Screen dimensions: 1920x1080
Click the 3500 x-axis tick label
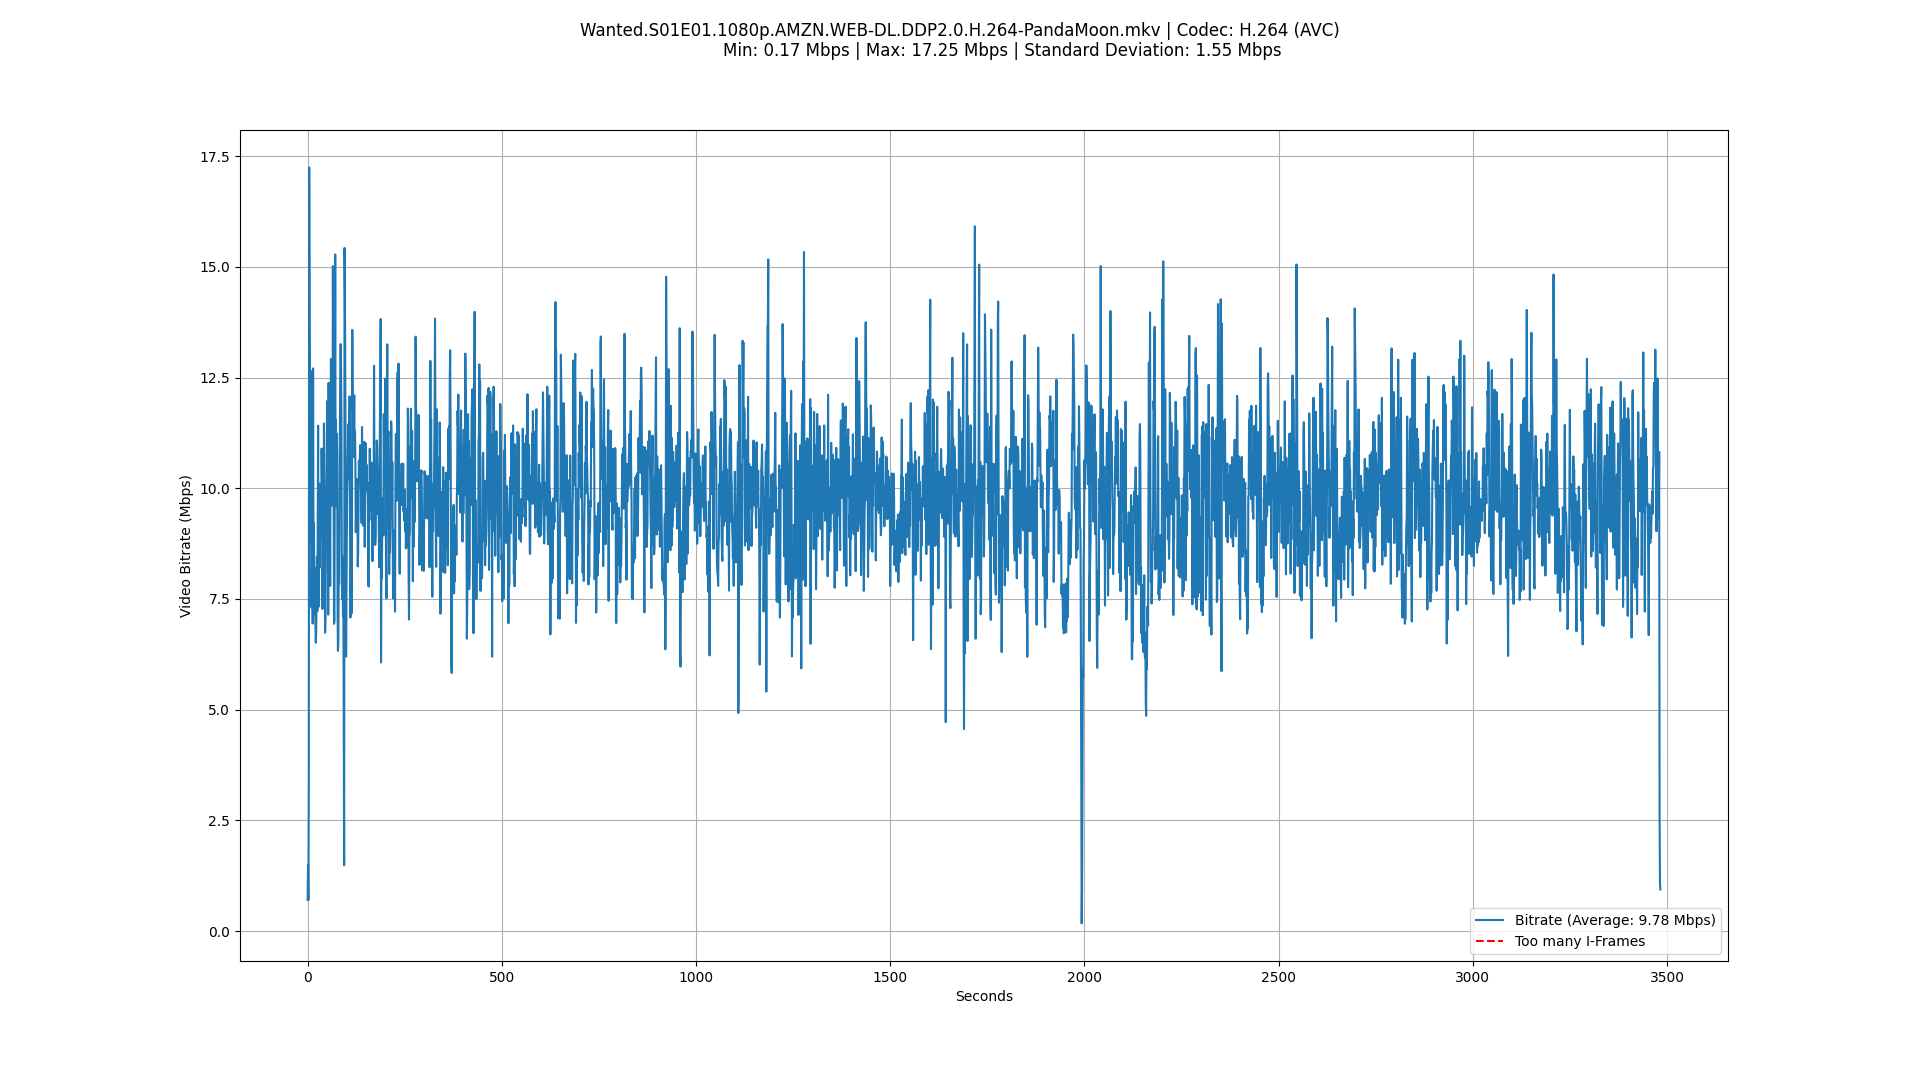point(1667,977)
